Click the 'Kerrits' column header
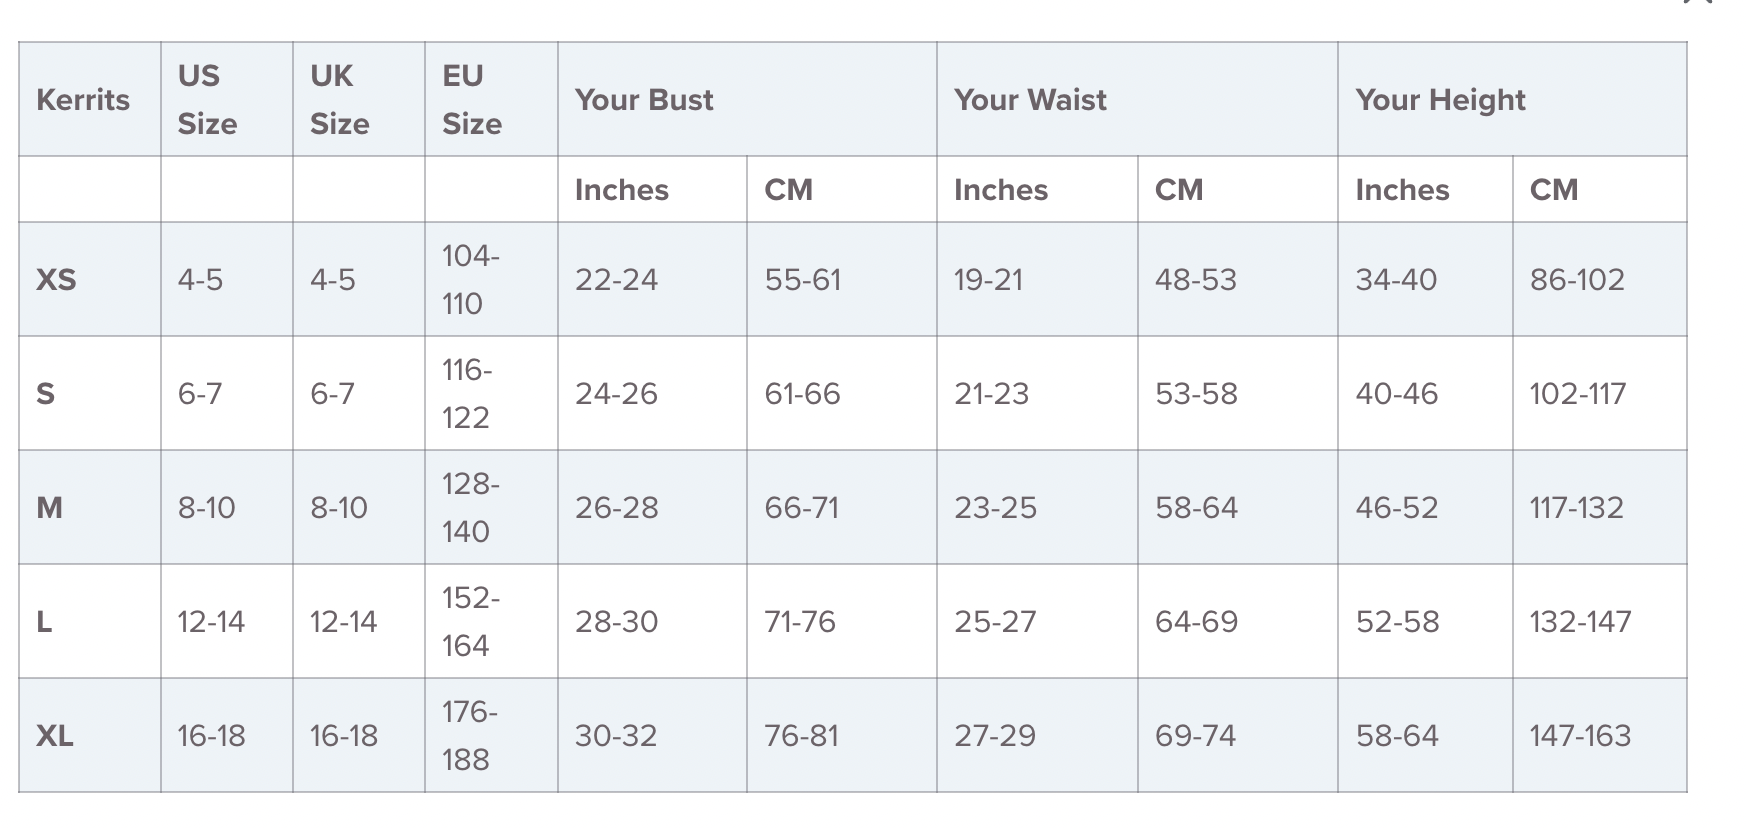 point(83,100)
